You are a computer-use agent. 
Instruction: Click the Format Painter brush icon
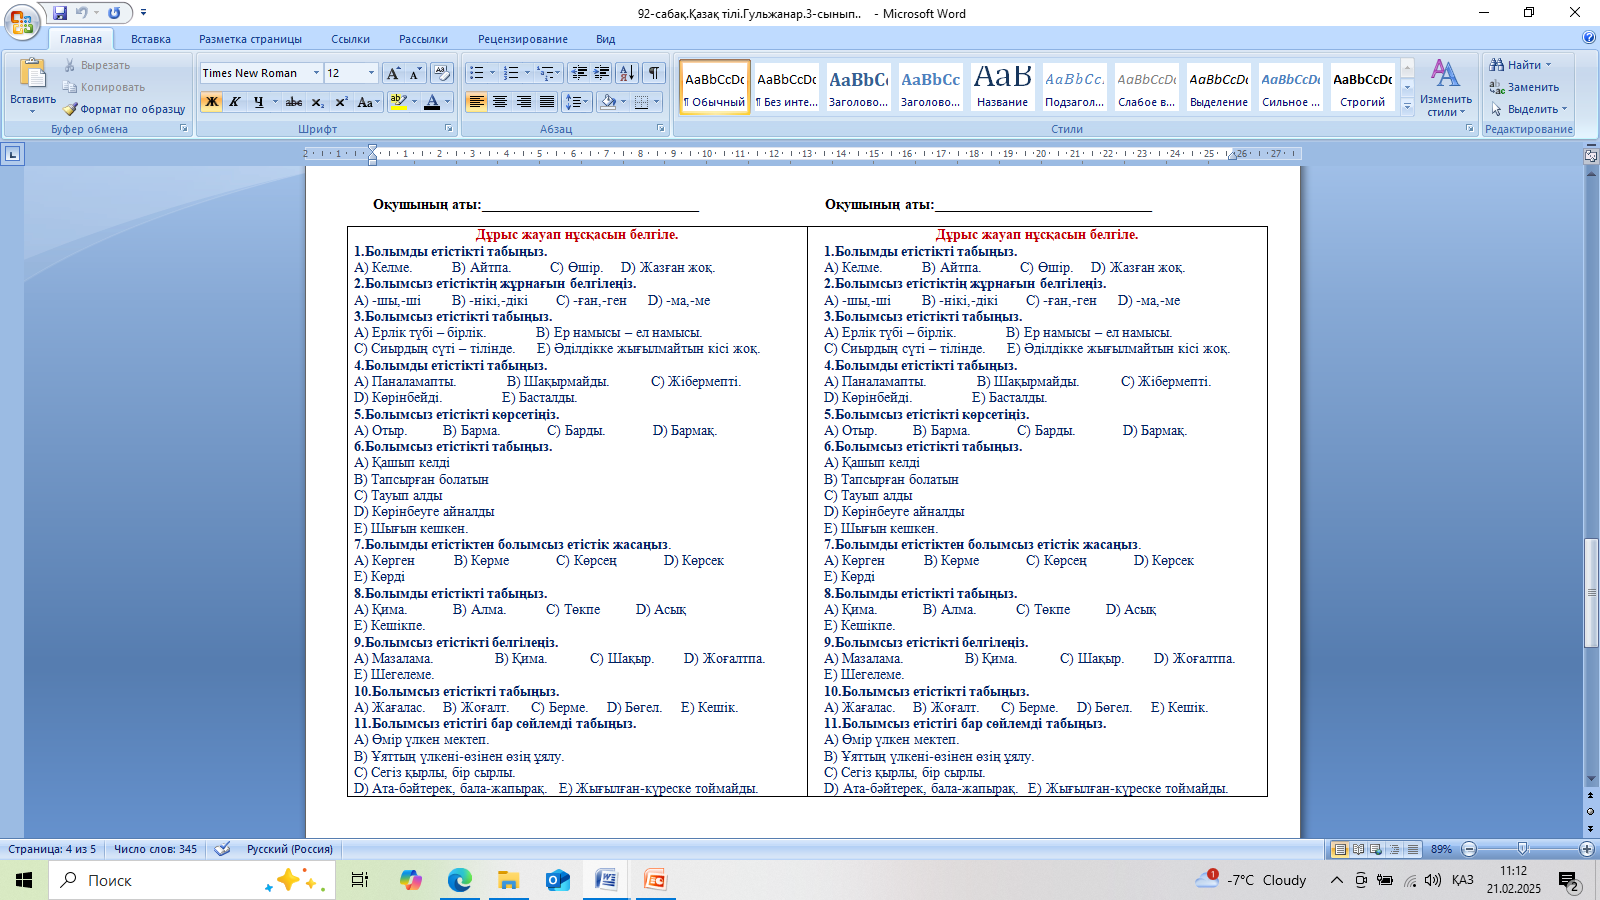[70, 109]
